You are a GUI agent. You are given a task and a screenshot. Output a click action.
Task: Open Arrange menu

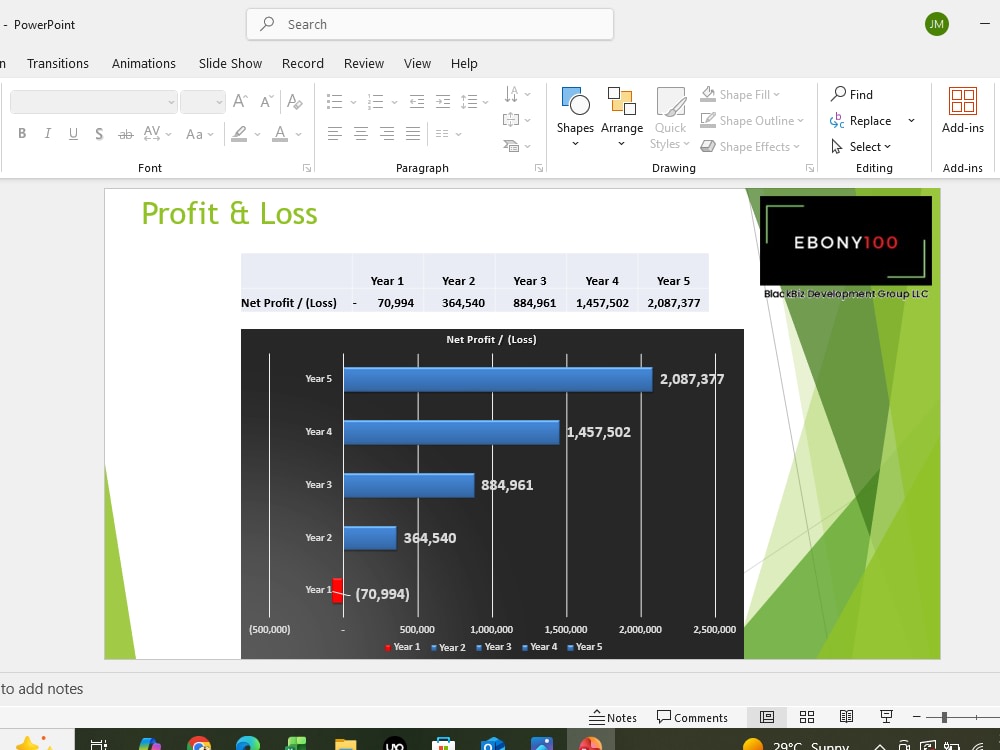click(x=622, y=117)
